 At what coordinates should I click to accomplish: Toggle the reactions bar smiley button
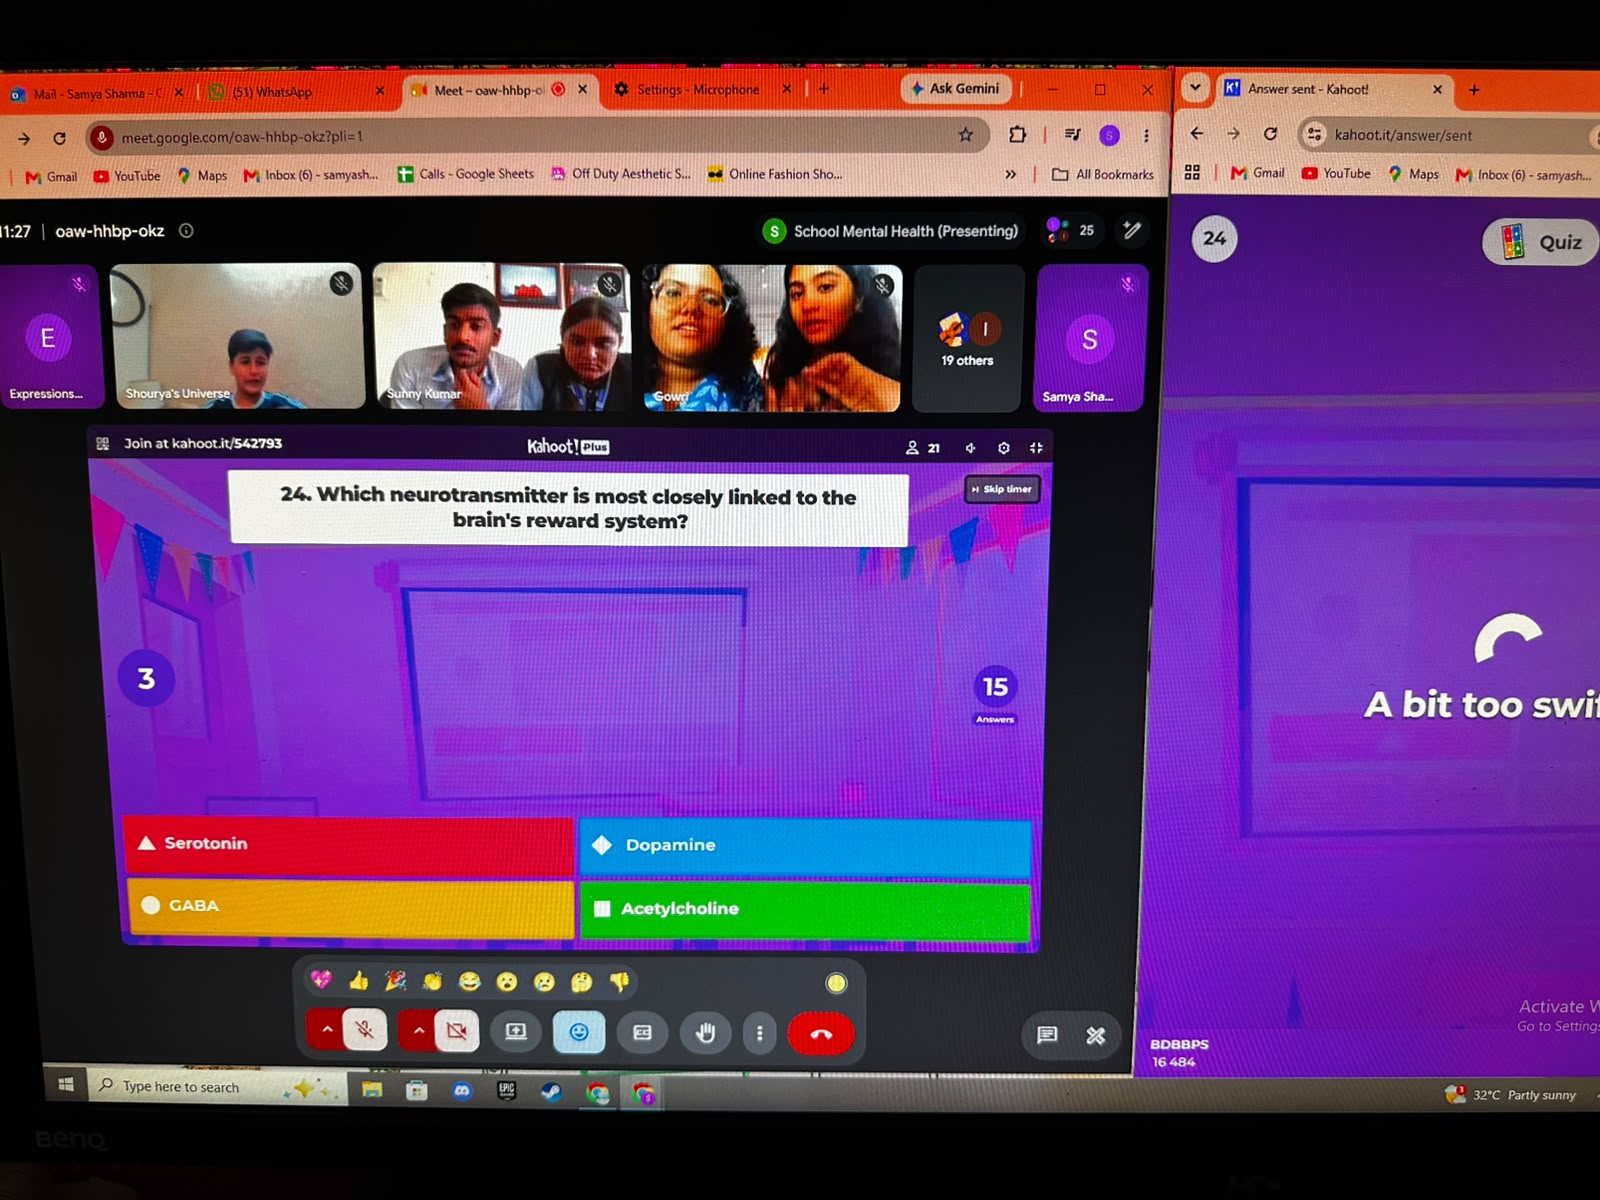click(579, 1032)
